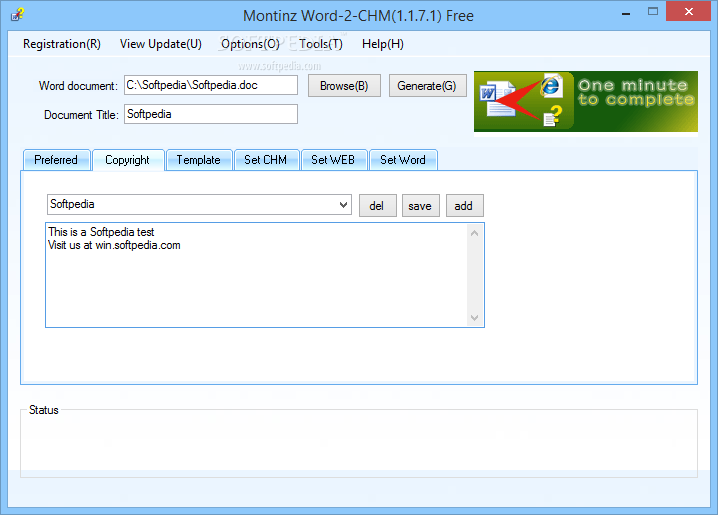
Task: Click the text area scroll up arrow
Action: pyautogui.click(x=474, y=233)
